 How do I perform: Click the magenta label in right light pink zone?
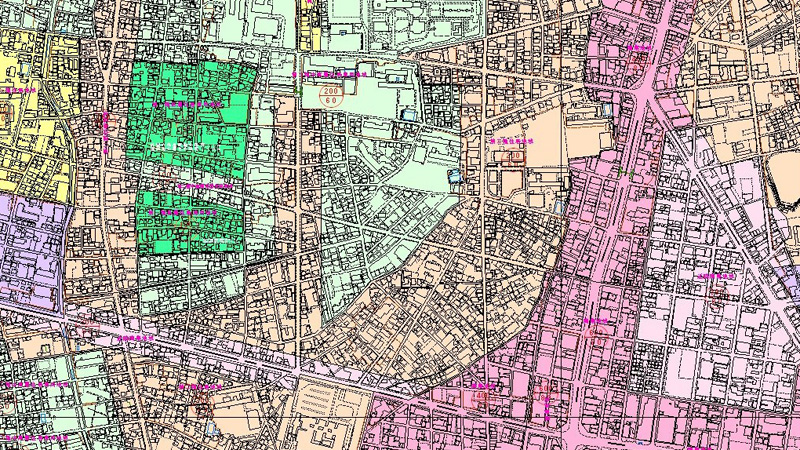coord(716,274)
